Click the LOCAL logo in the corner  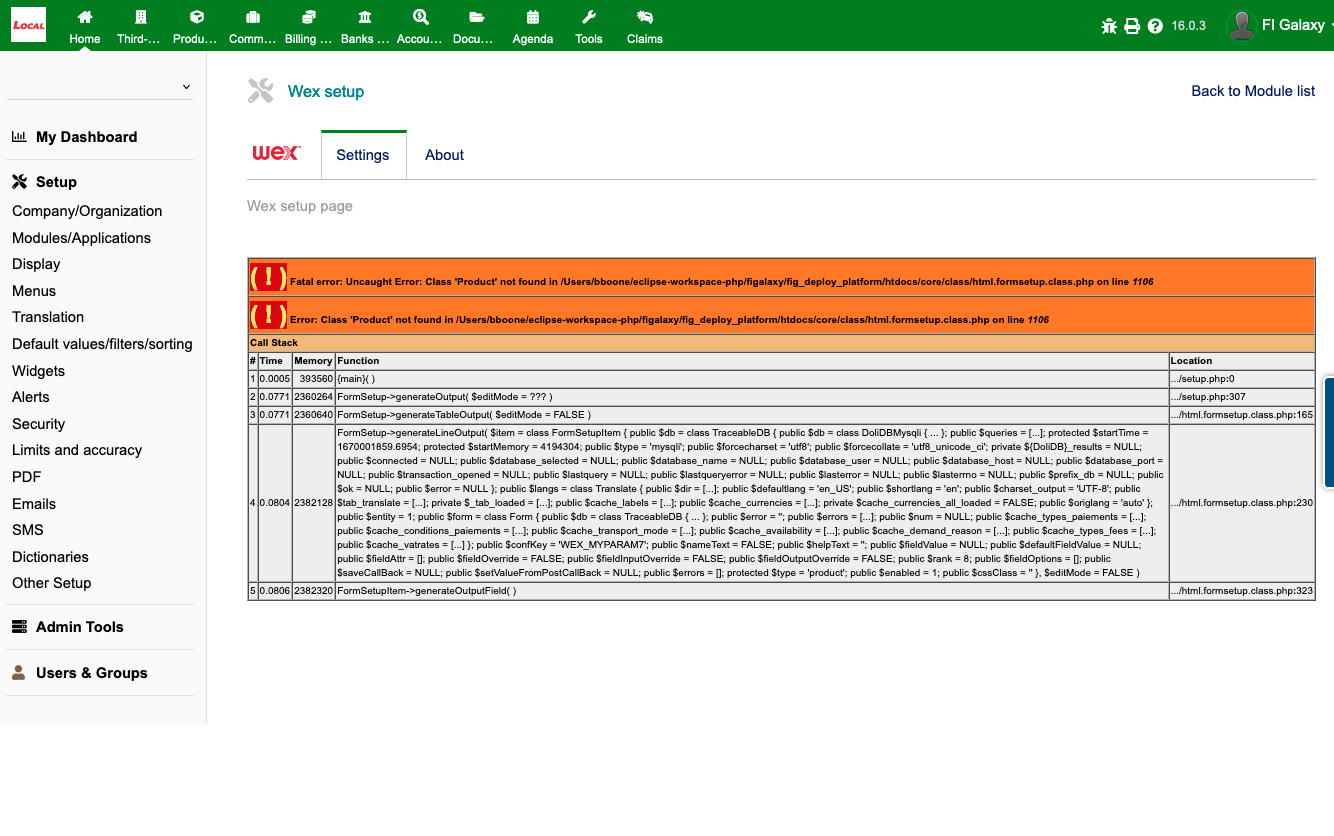tap(27, 24)
